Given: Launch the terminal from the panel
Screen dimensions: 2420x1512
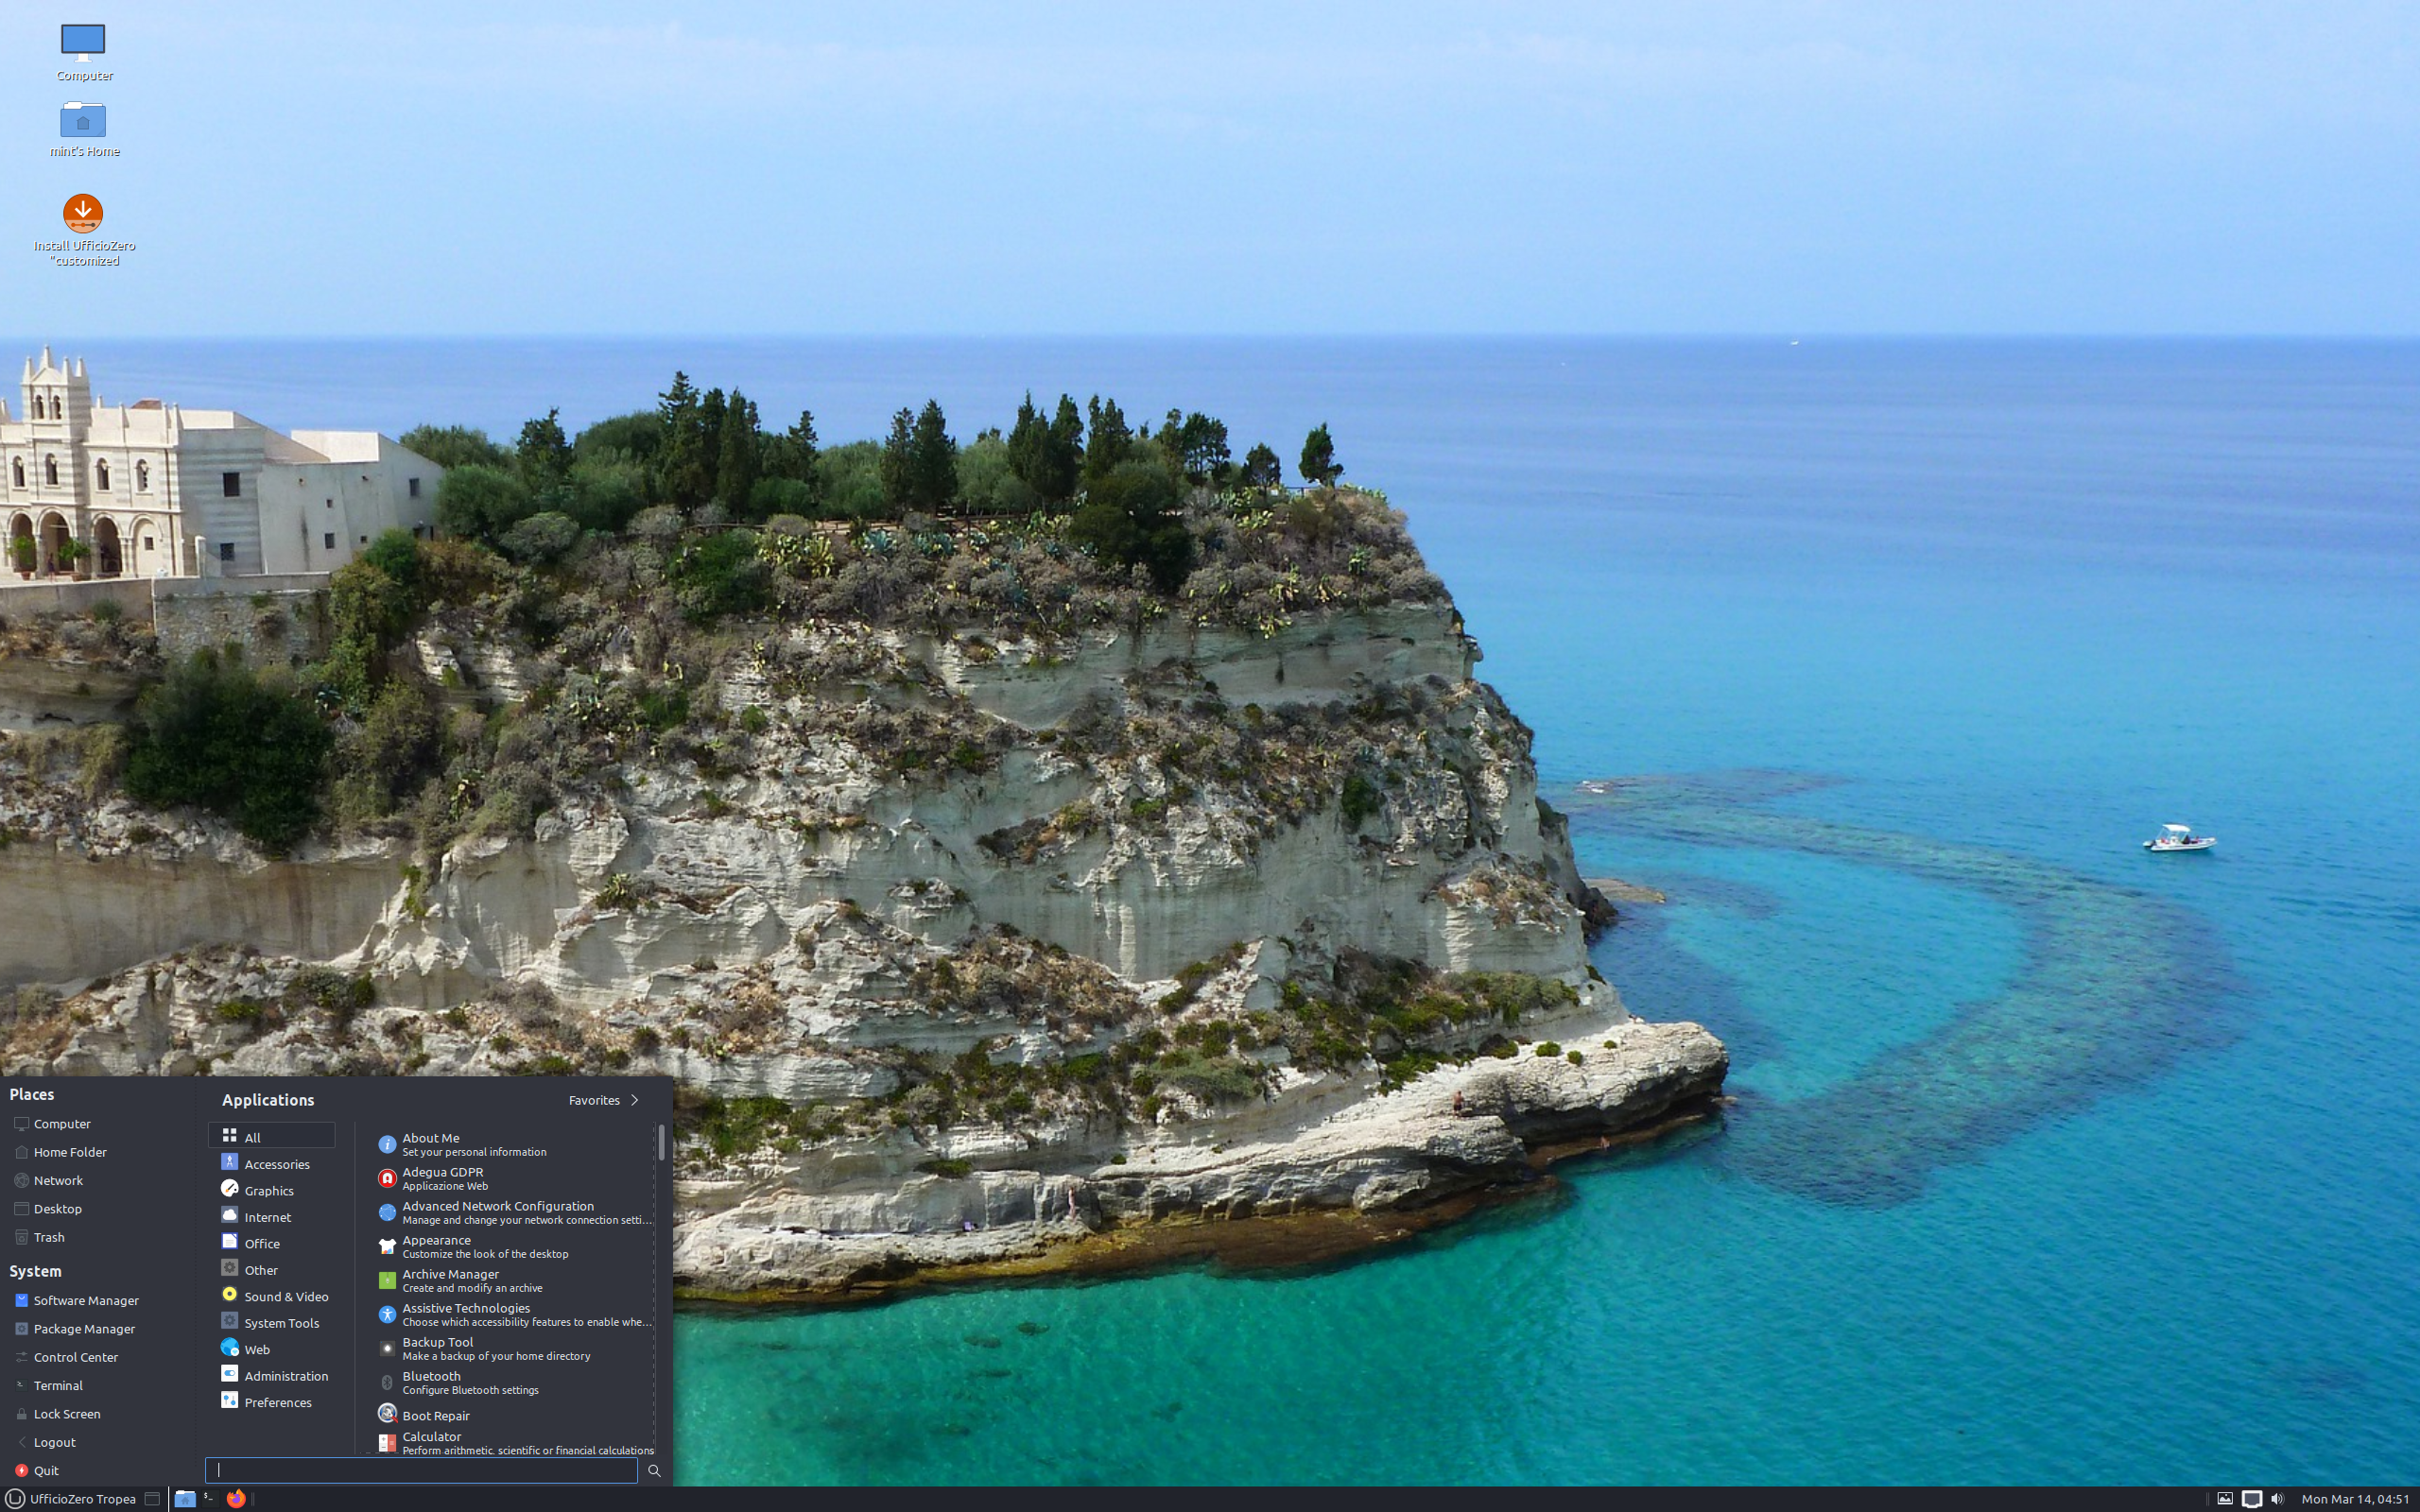Looking at the screenshot, I should (x=209, y=1498).
